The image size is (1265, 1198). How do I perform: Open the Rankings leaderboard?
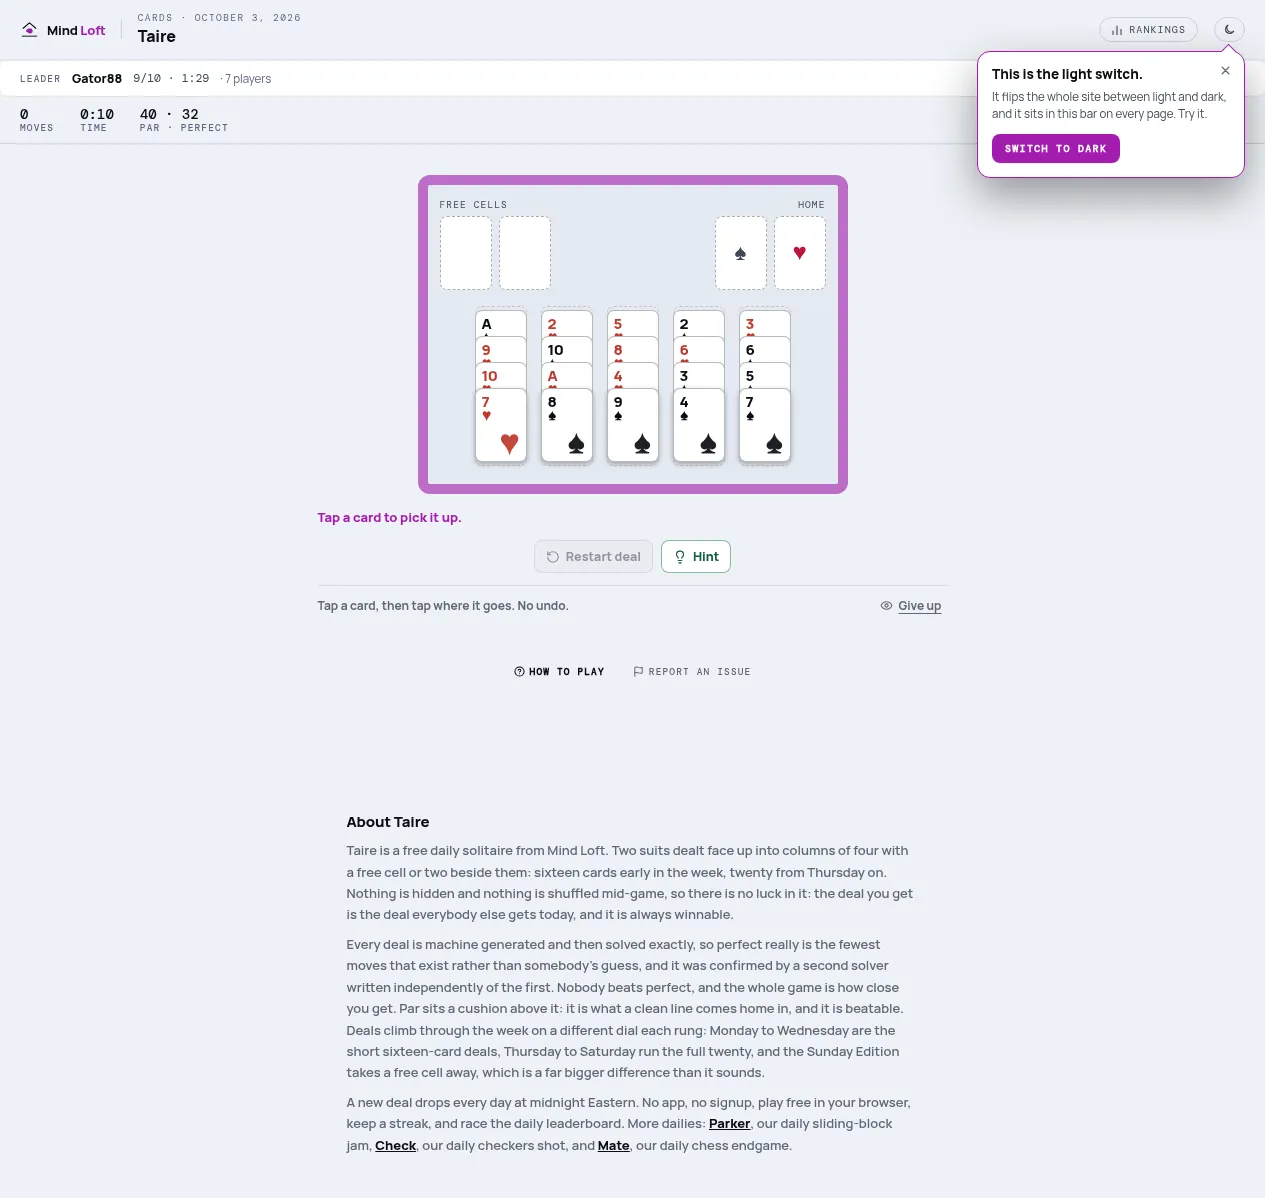1148,30
